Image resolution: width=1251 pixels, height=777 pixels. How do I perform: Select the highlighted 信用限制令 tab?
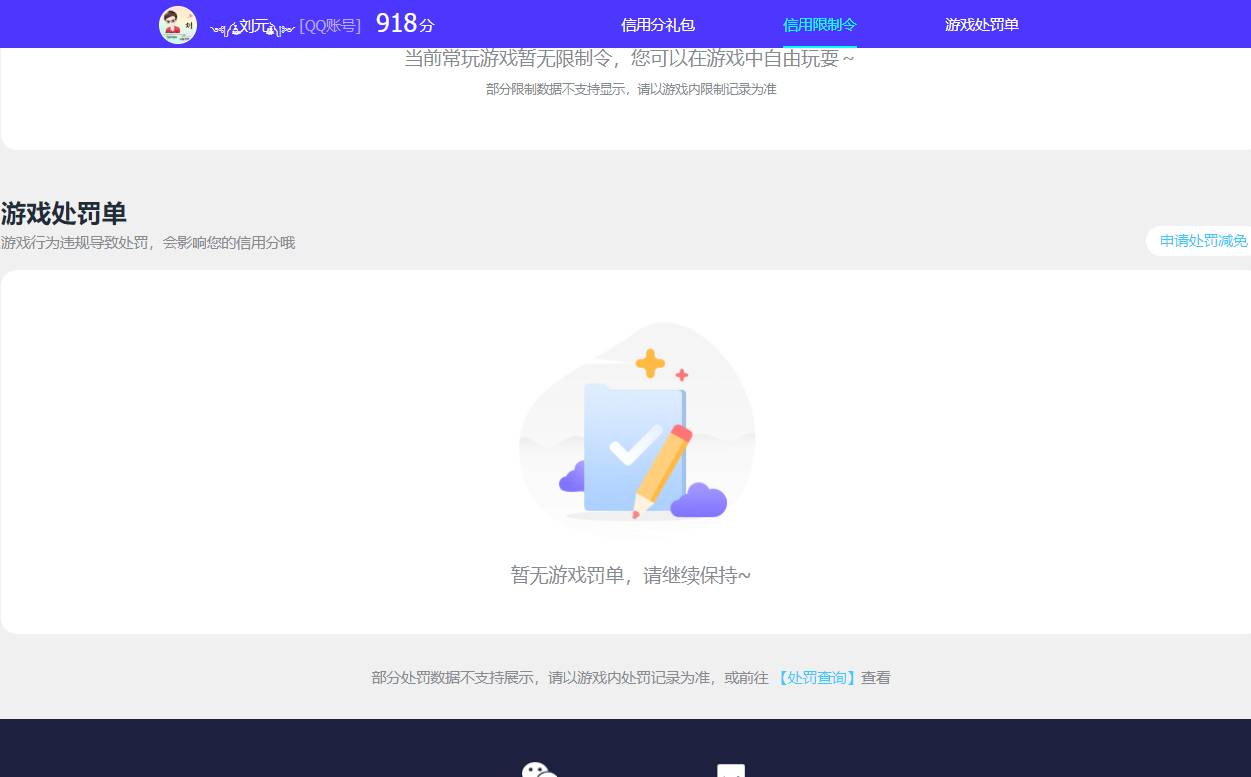818,23
